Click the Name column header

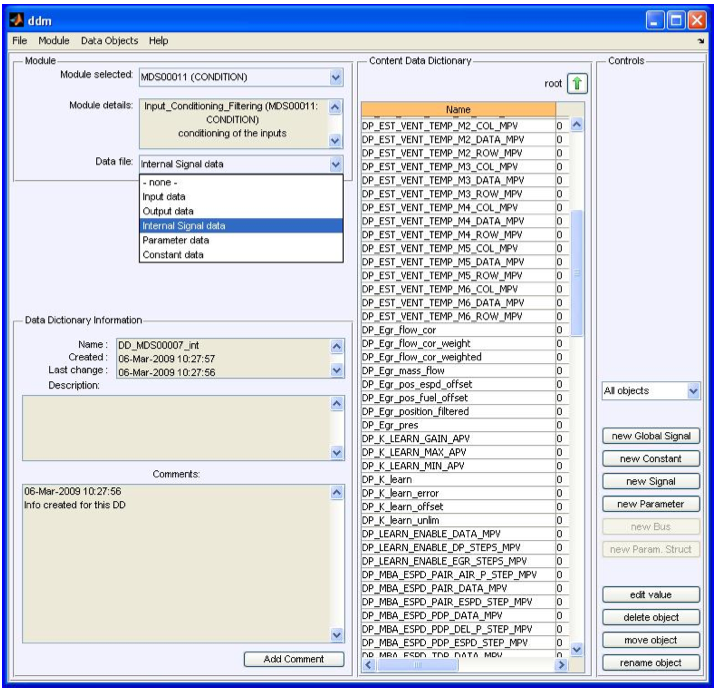pos(458,110)
